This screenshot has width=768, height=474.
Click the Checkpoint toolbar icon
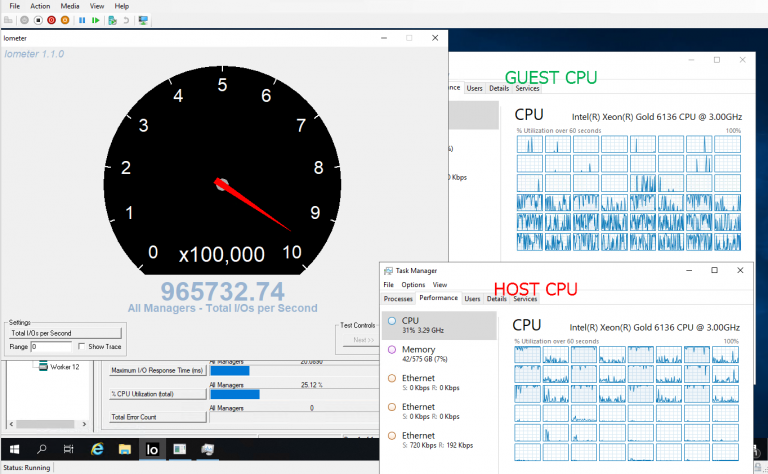[113, 20]
